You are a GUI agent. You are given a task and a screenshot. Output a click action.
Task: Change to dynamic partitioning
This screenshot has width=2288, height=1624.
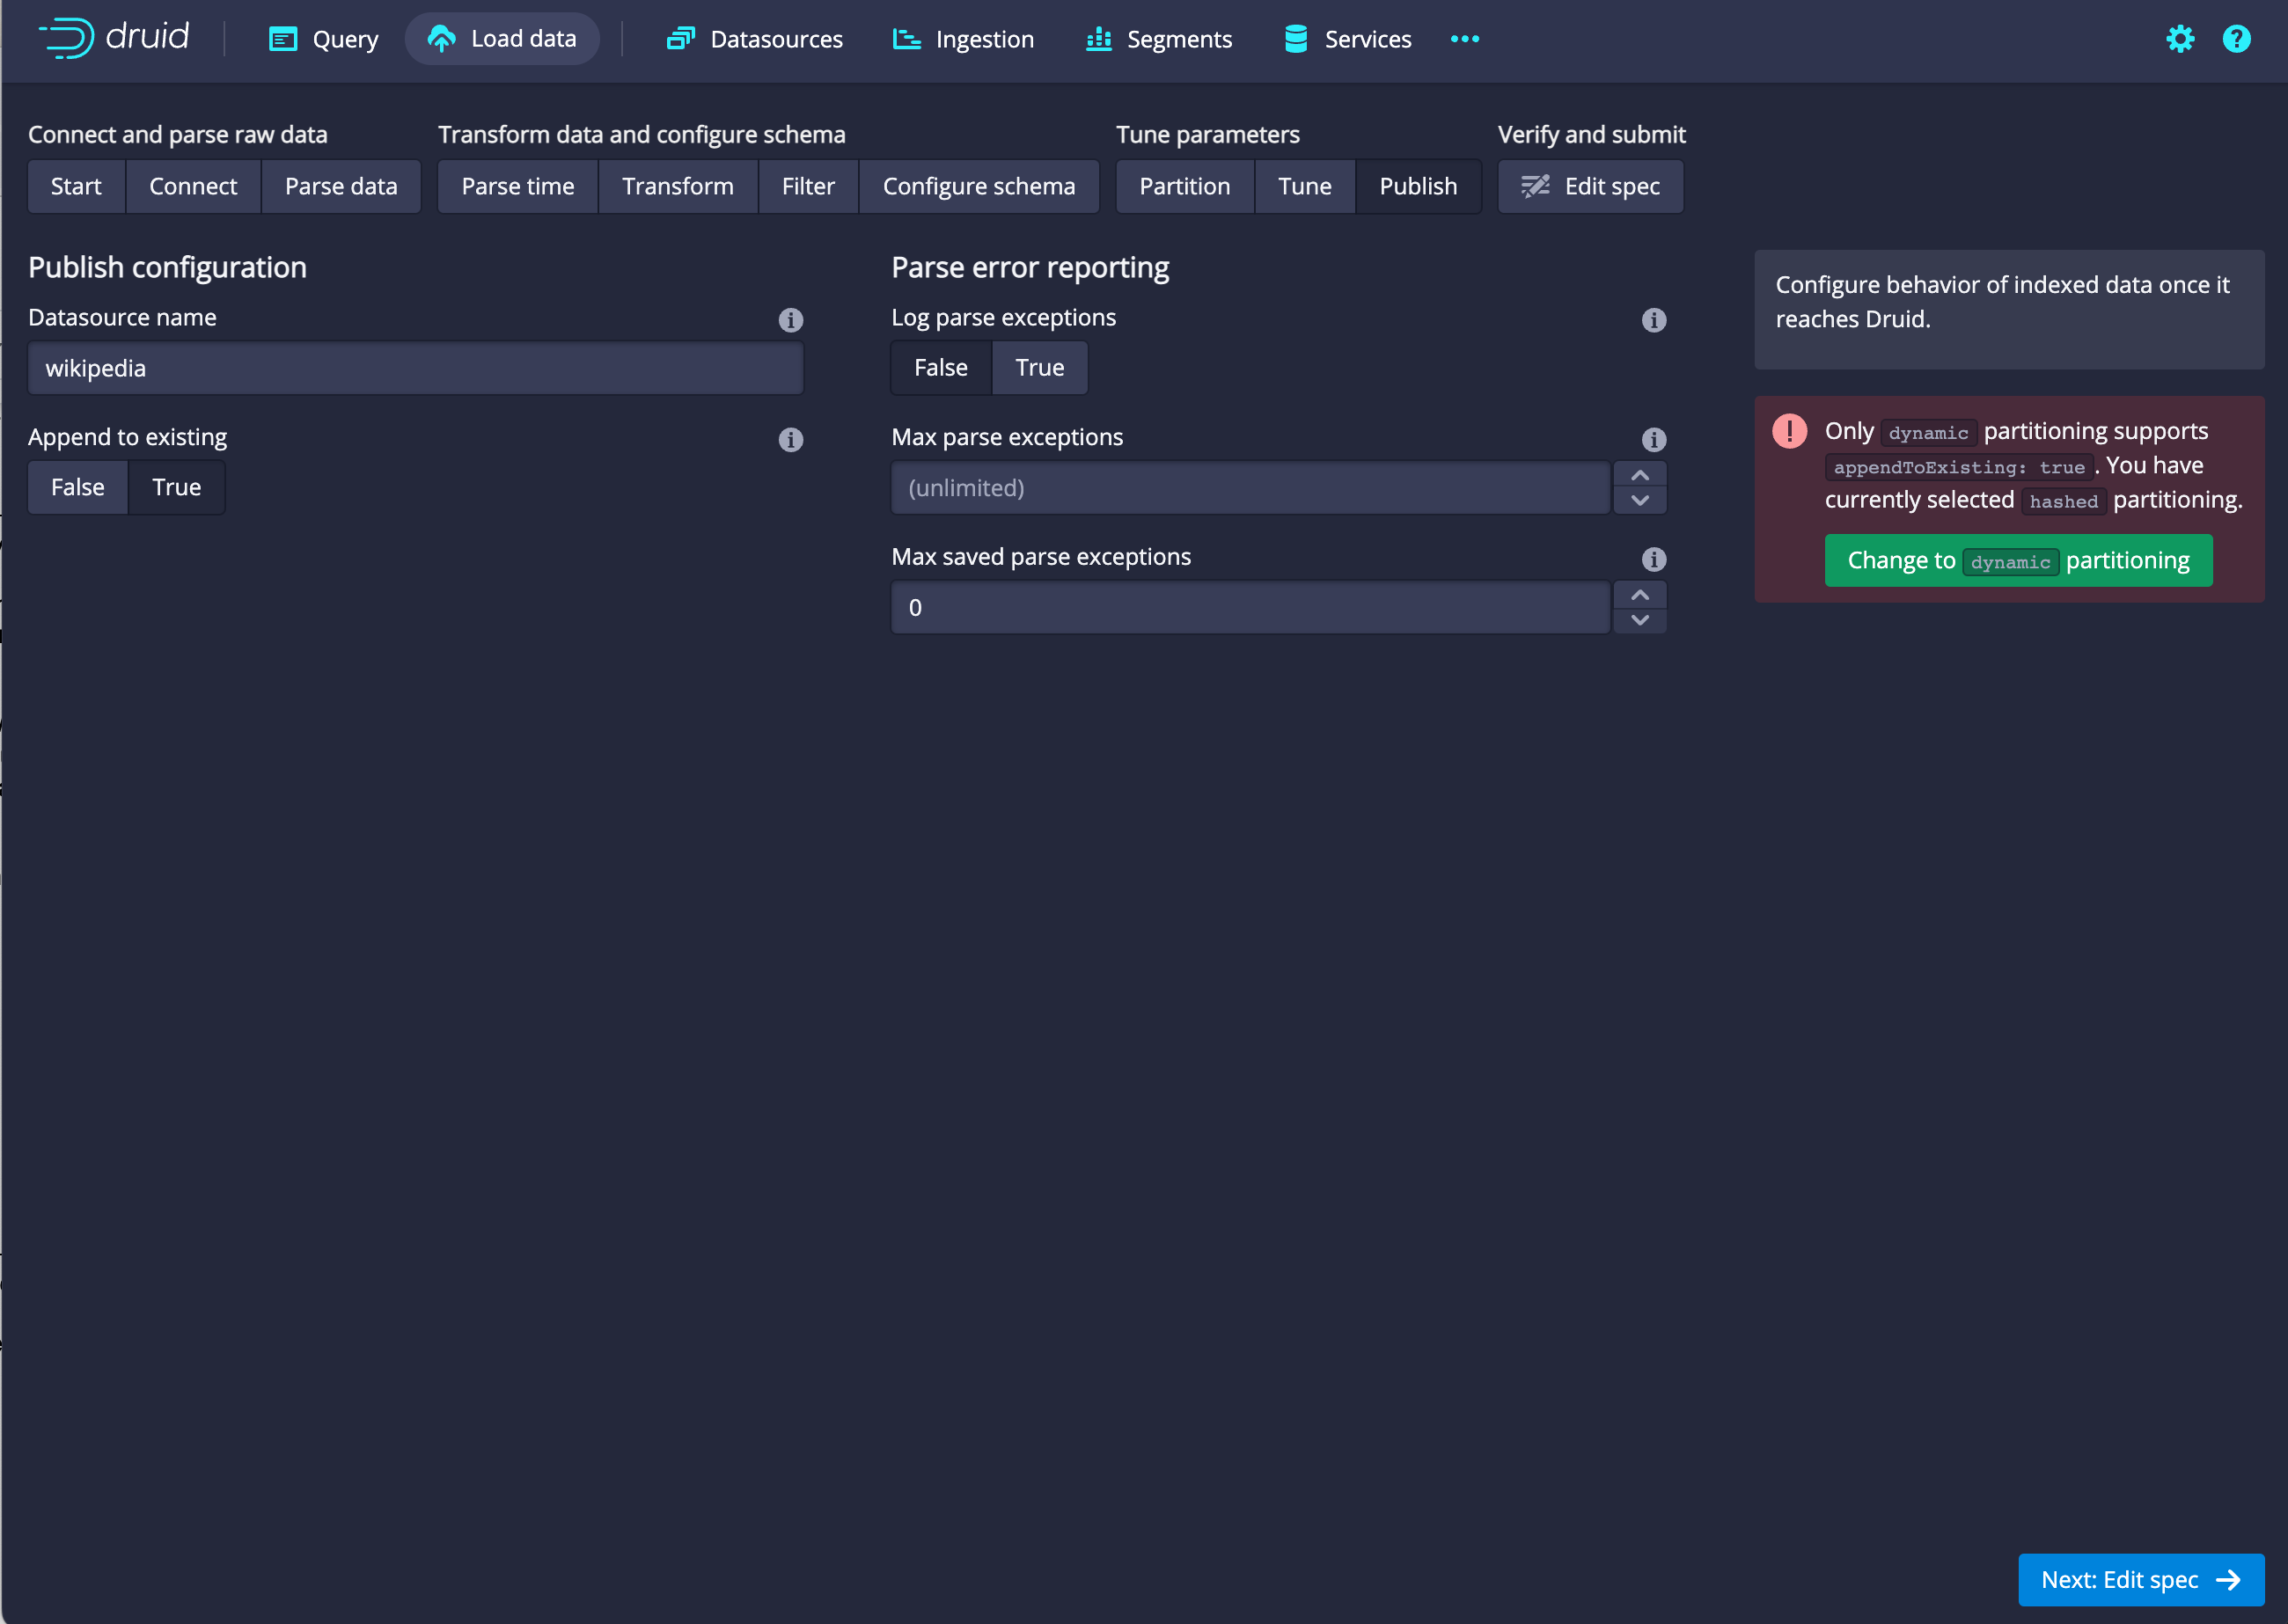pyautogui.click(x=2017, y=561)
